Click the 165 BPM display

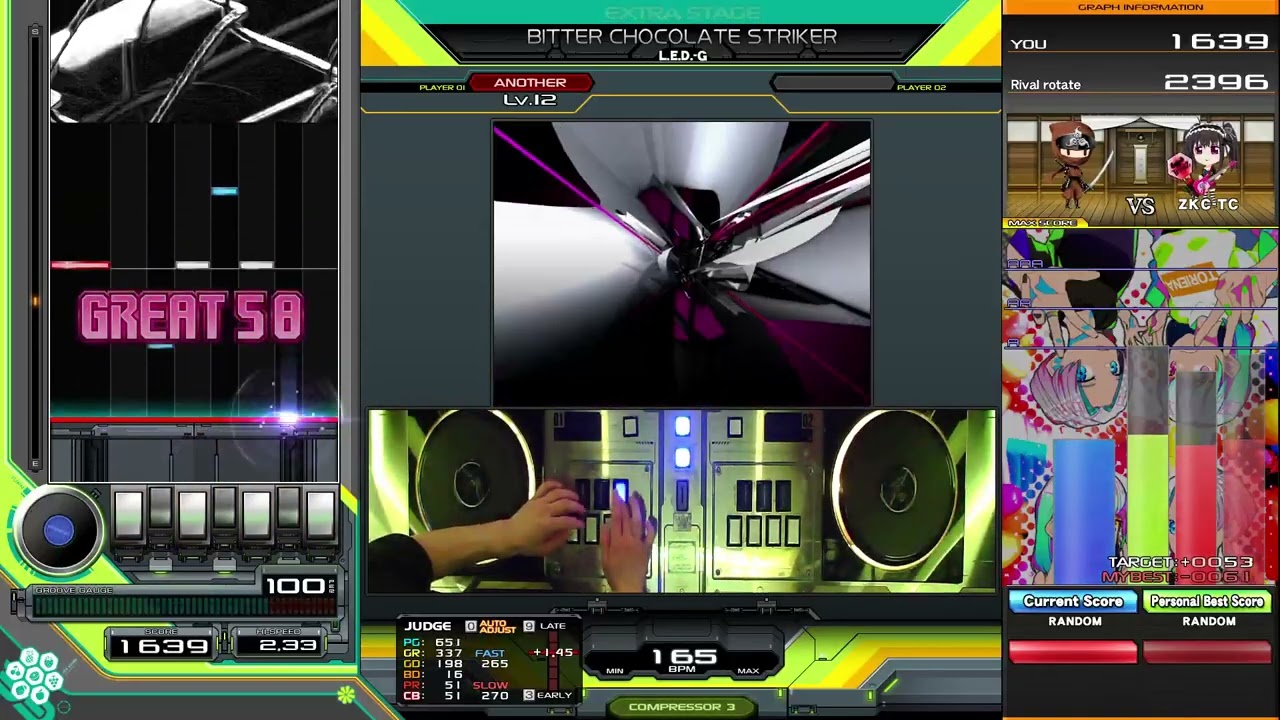684,658
